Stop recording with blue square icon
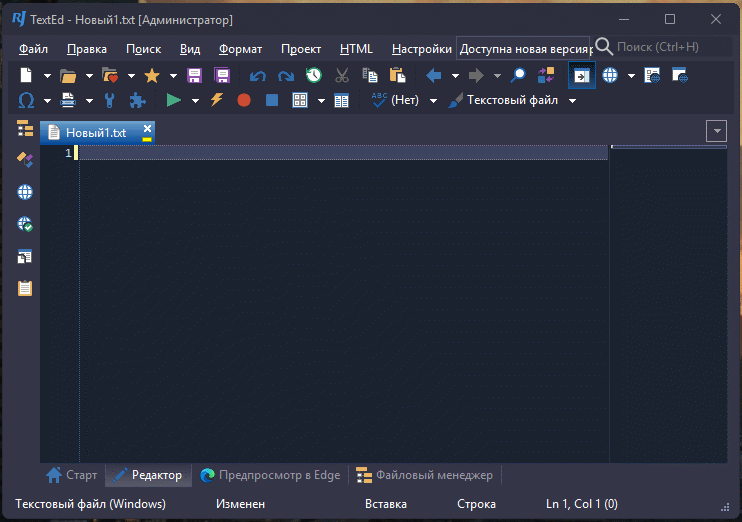 tap(272, 100)
